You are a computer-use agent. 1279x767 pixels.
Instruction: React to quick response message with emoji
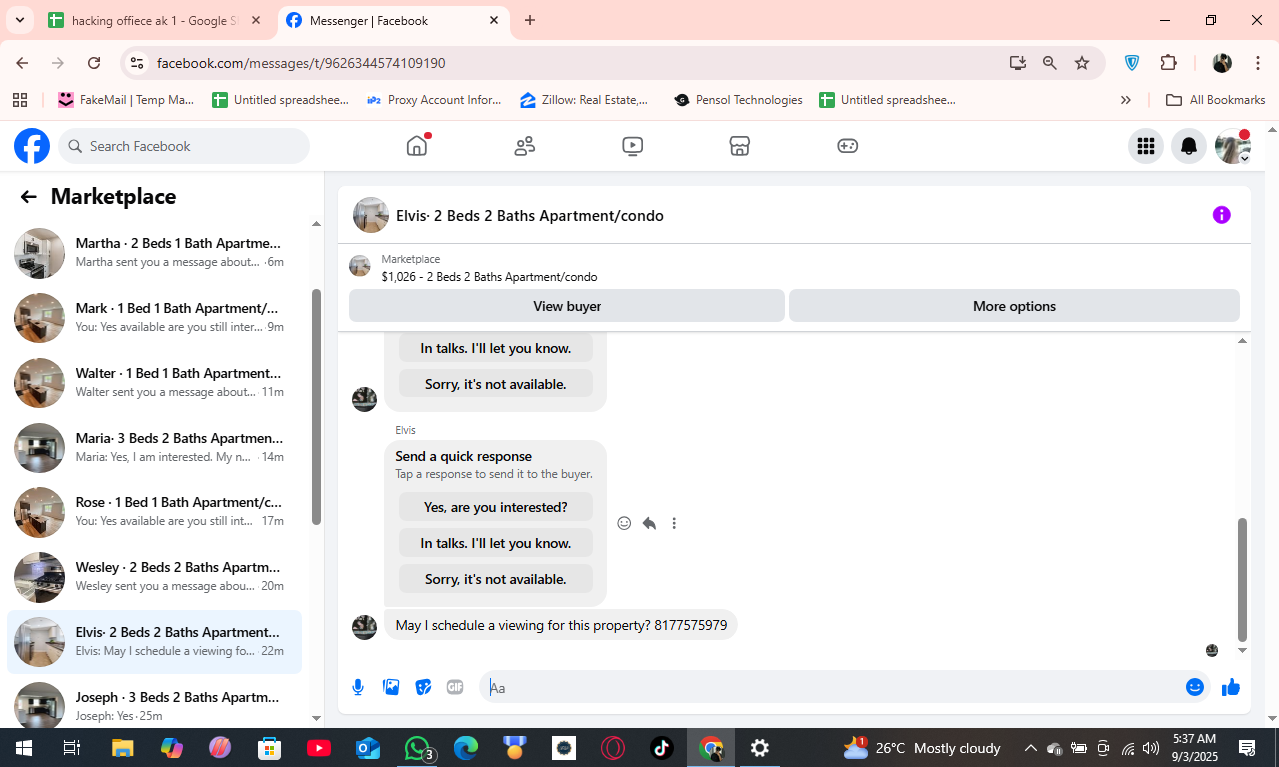[x=624, y=523]
